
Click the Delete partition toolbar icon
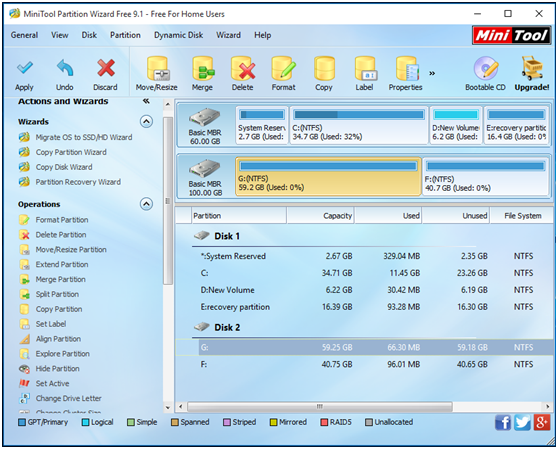click(x=243, y=68)
